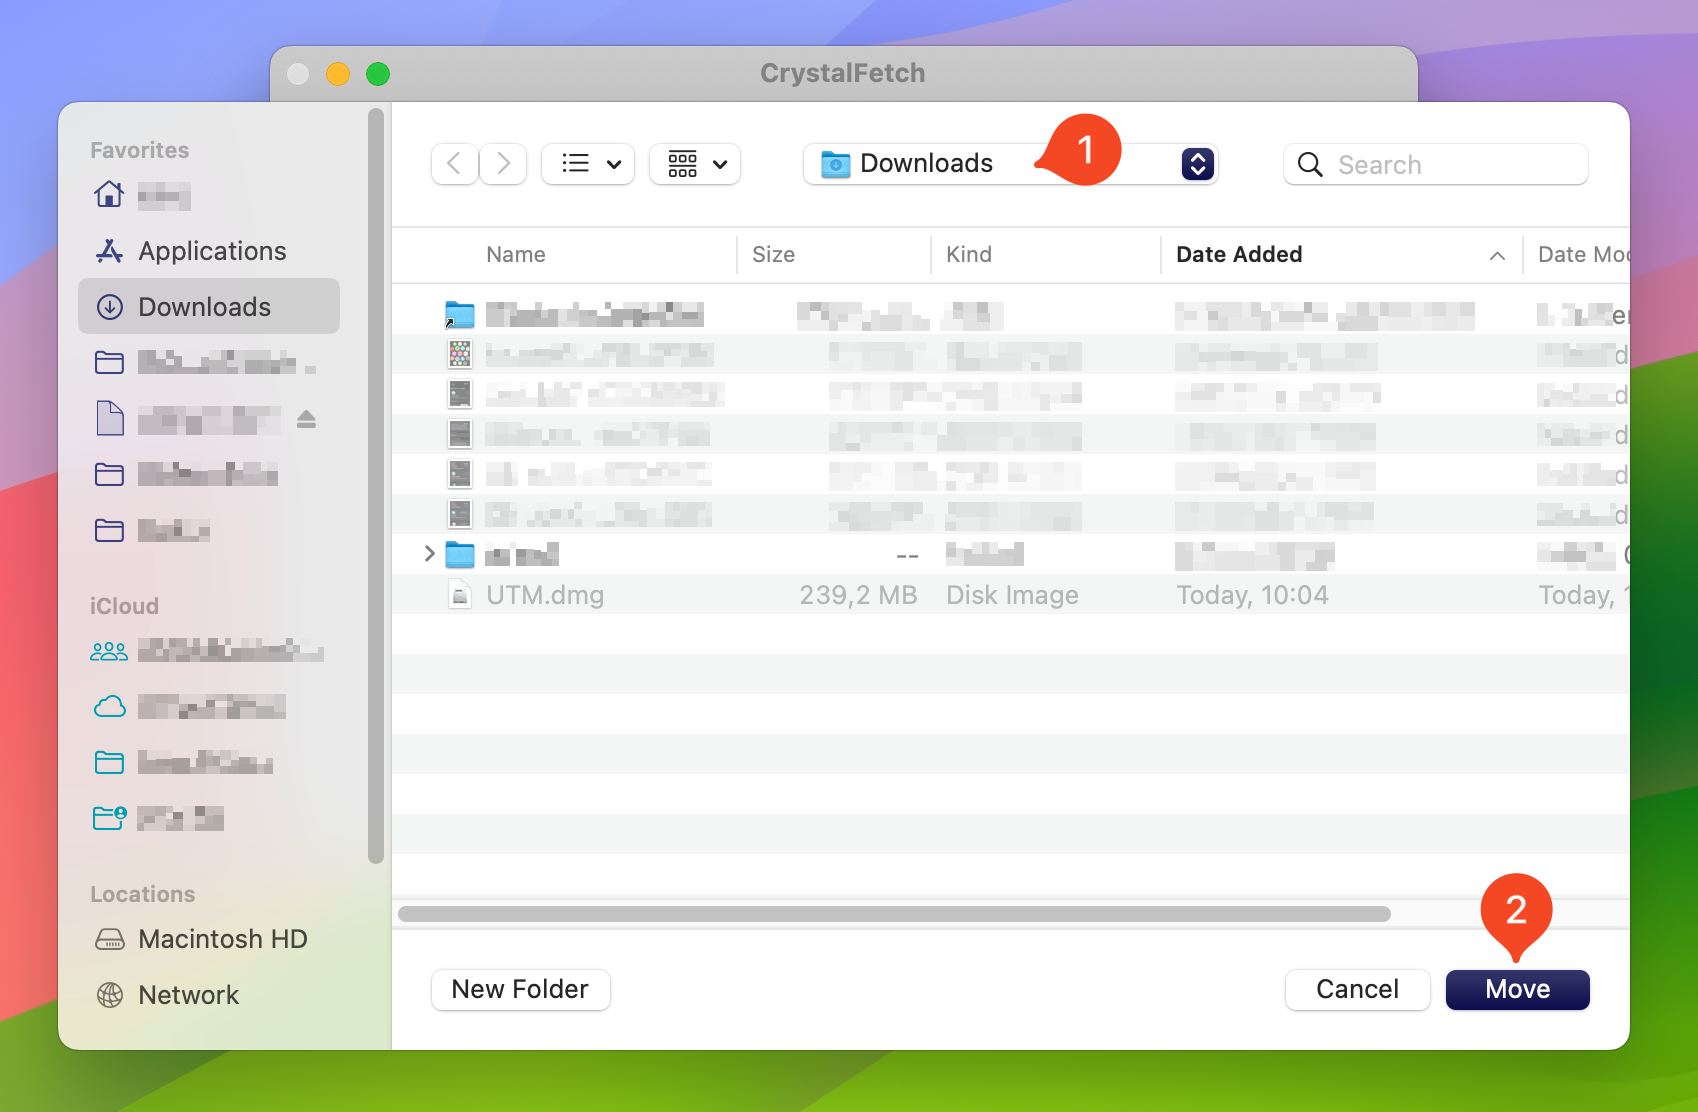1698x1112 pixels.
Task: Click the Downloads folder icon in location bar
Action: (x=835, y=164)
